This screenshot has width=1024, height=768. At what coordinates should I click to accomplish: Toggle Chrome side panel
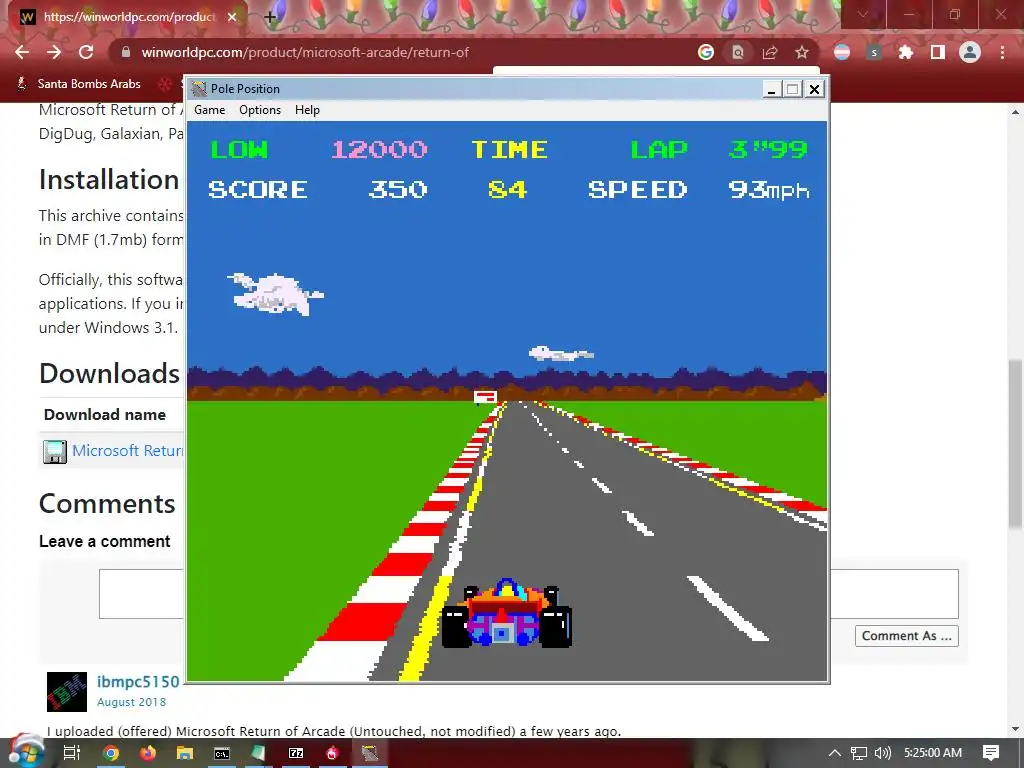pos(938,52)
